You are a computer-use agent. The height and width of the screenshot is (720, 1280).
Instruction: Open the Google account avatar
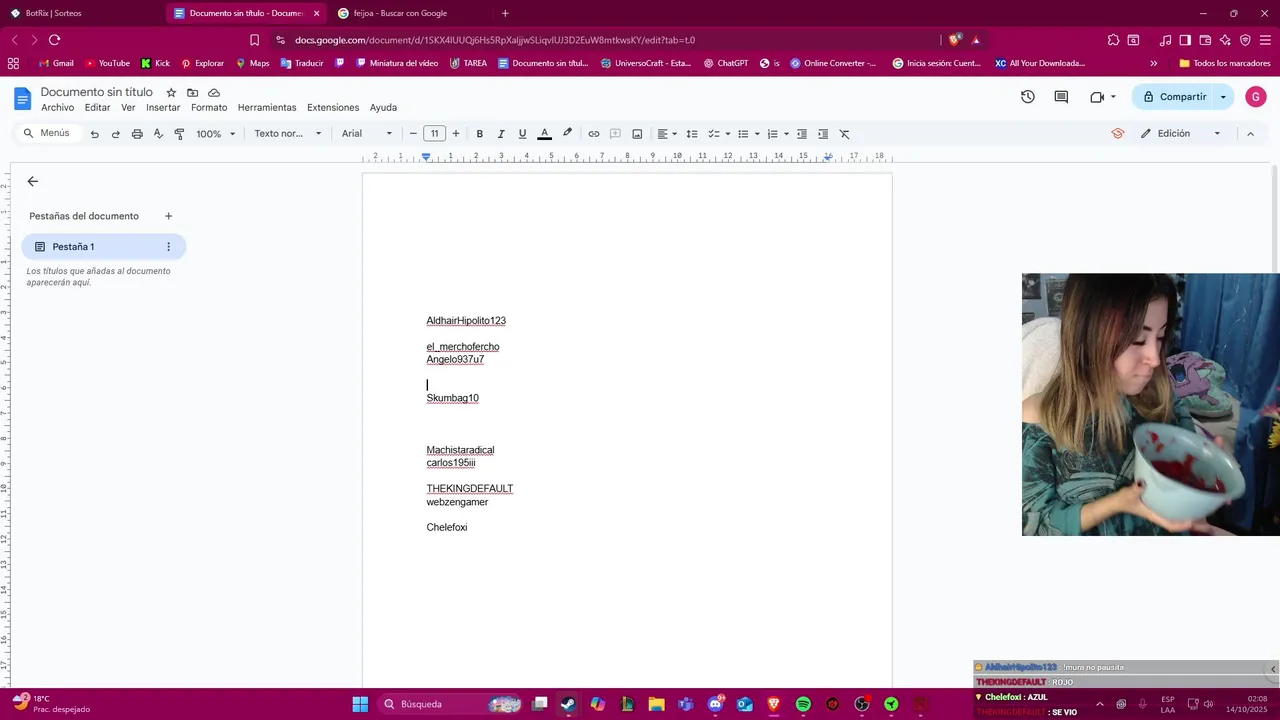1256,97
